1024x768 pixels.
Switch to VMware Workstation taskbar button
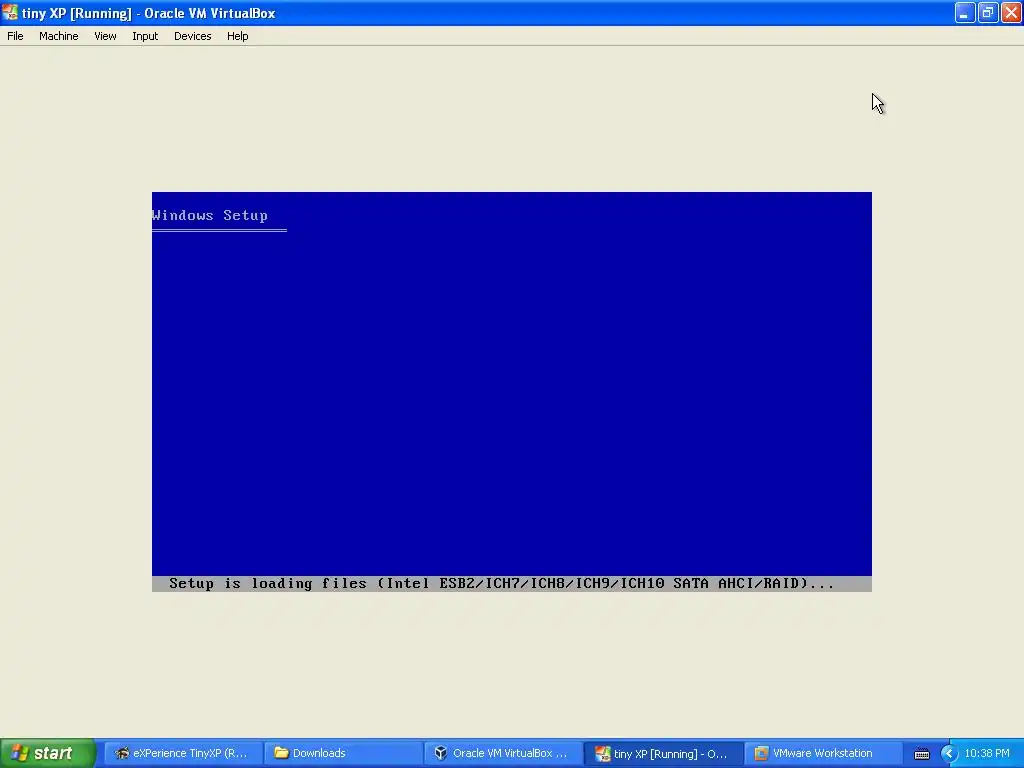(x=824, y=753)
